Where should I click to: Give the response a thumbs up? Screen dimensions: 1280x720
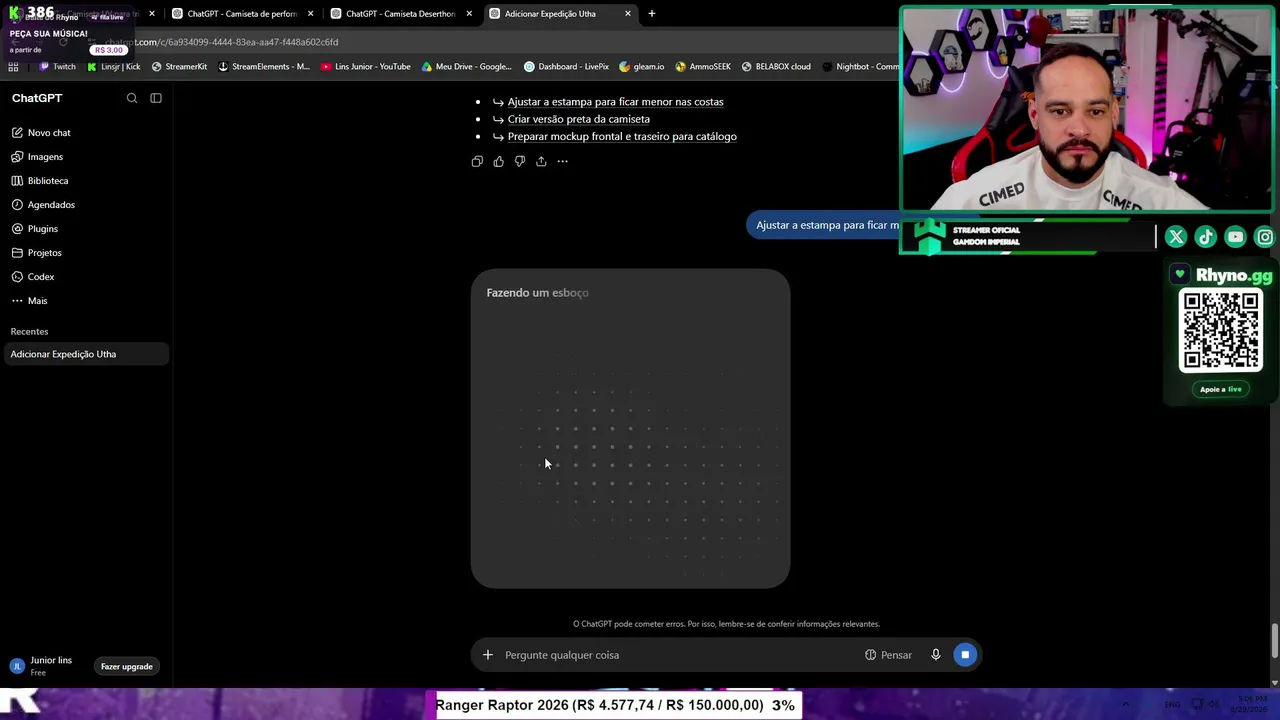(x=499, y=161)
